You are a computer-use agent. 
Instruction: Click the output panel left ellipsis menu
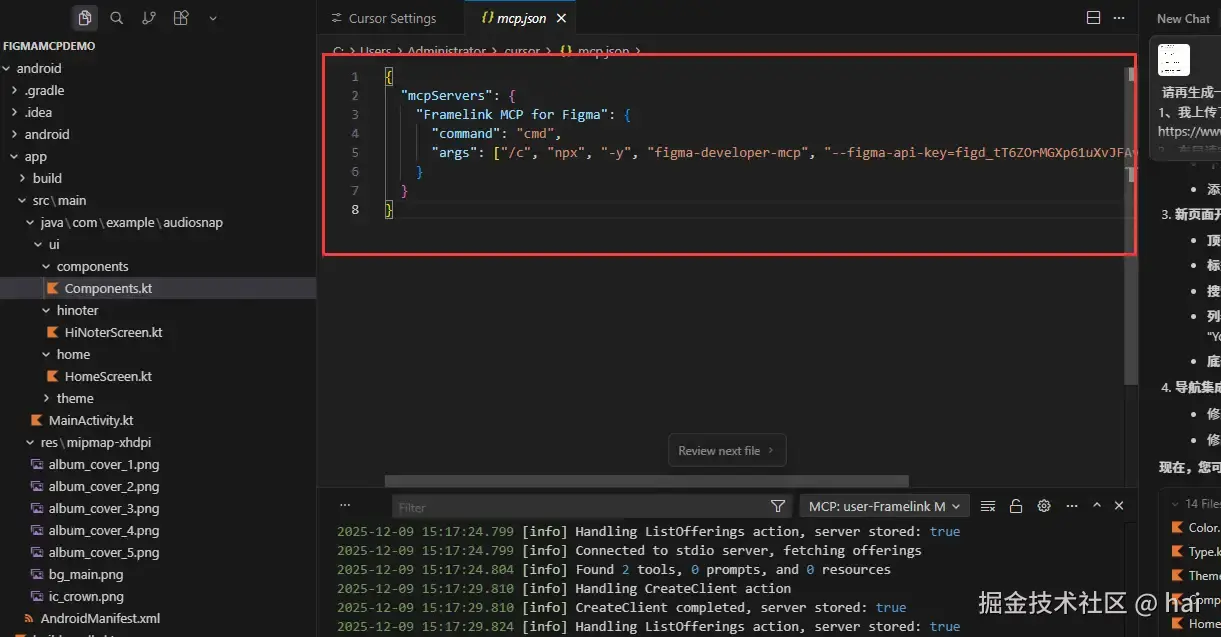[x=345, y=506]
